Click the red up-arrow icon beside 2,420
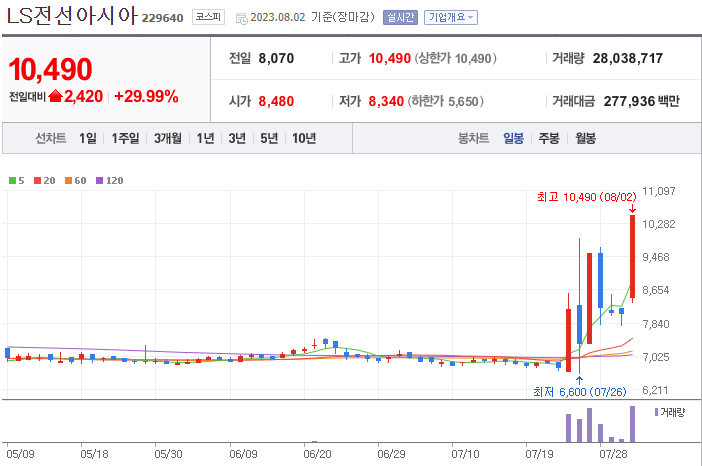The image size is (702, 466). click(56, 96)
